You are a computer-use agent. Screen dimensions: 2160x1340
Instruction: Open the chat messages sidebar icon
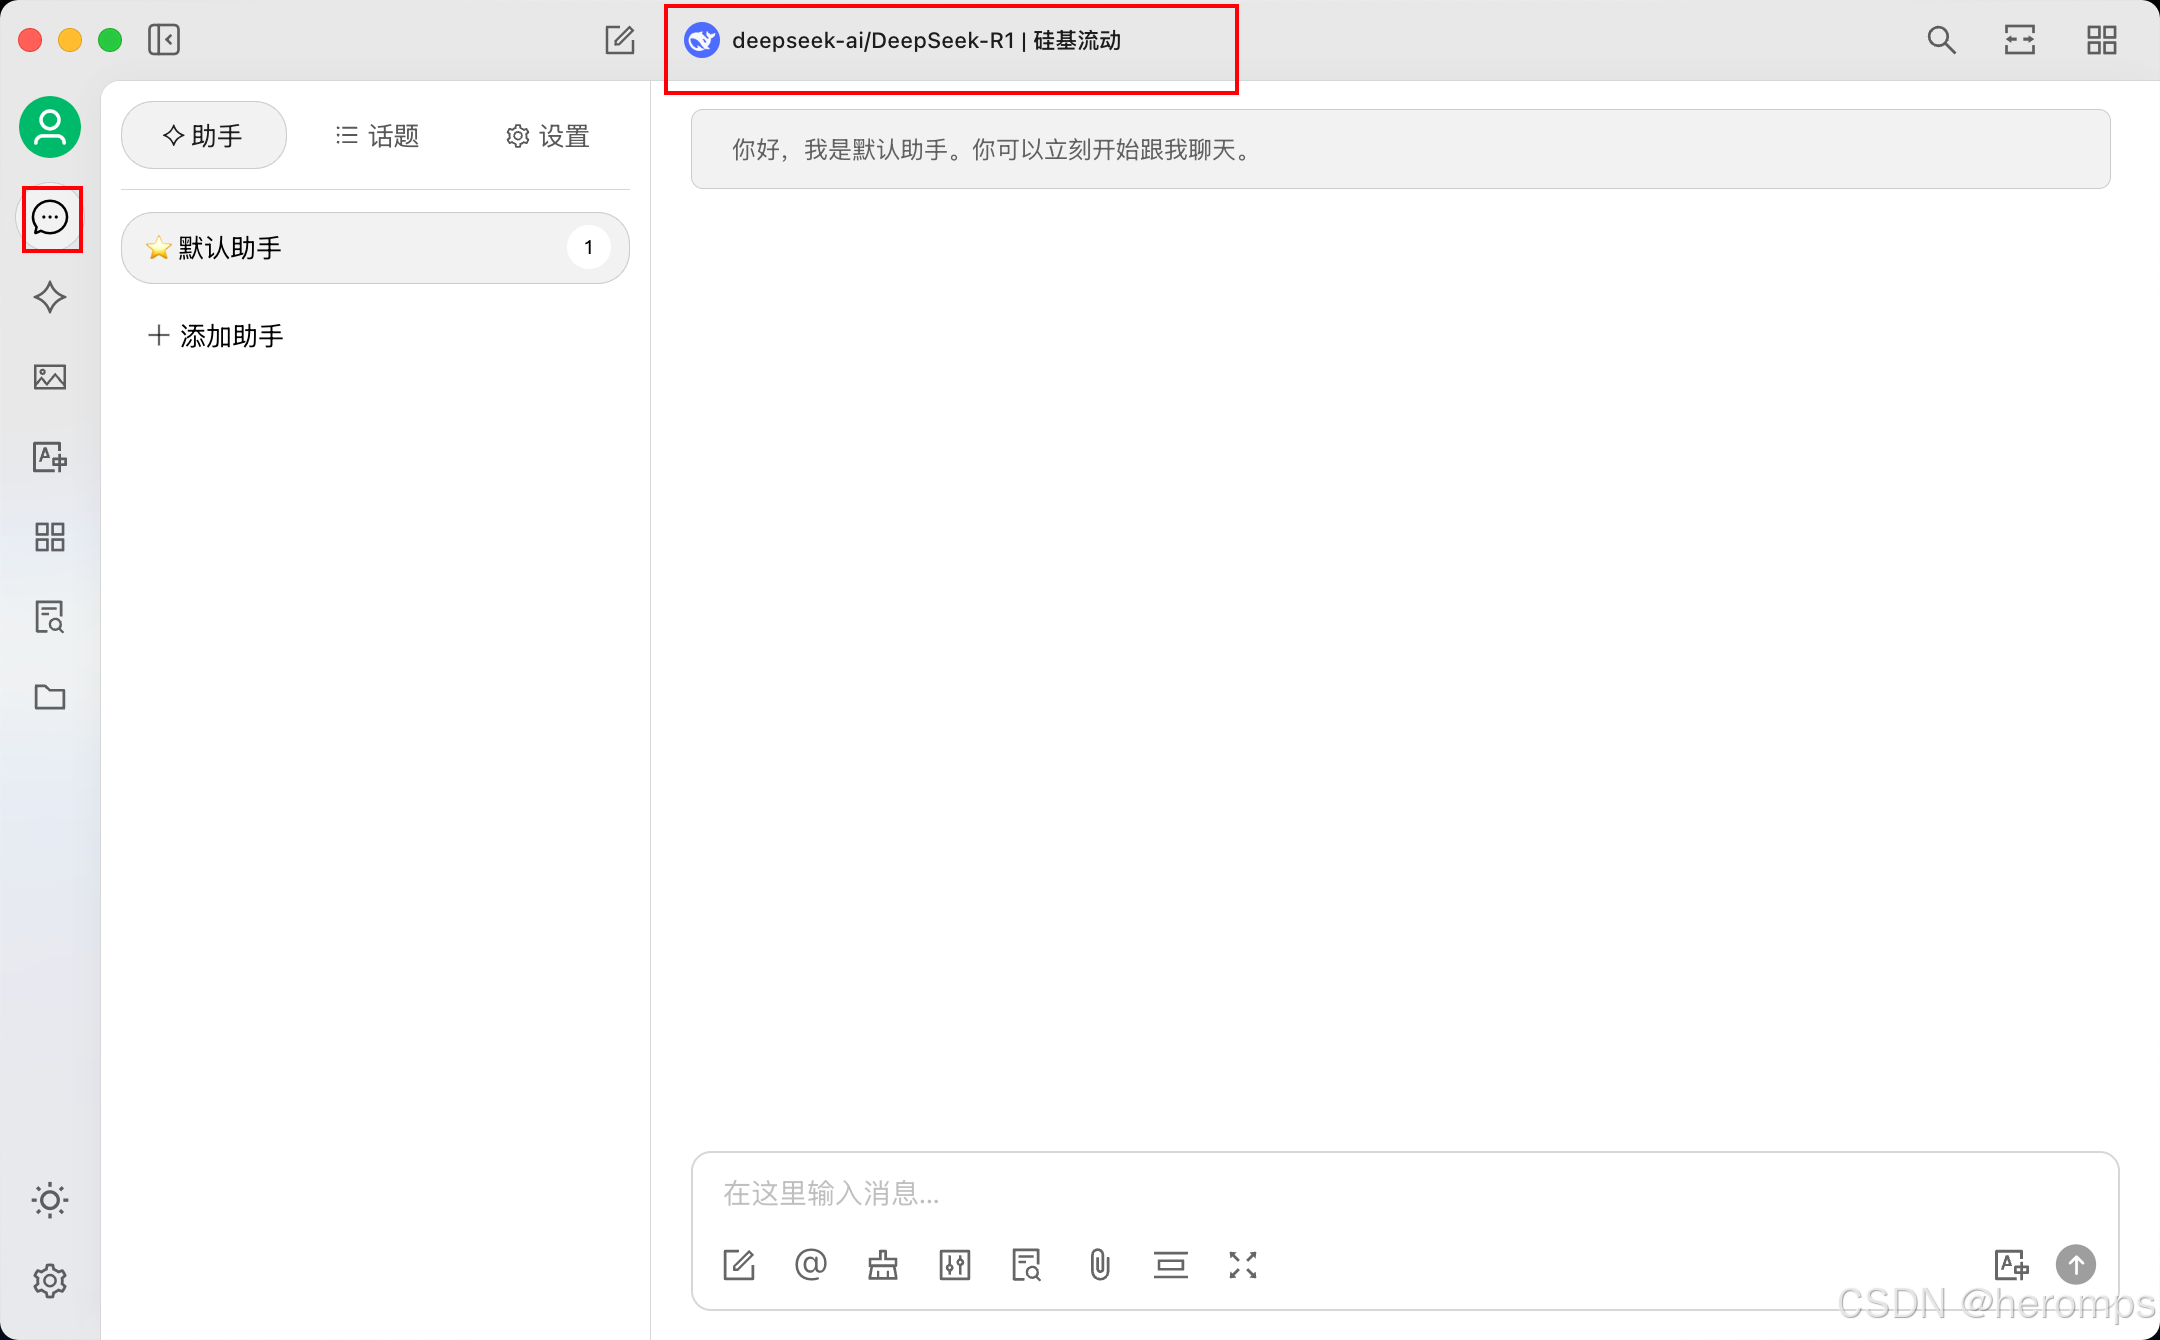coord(50,217)
